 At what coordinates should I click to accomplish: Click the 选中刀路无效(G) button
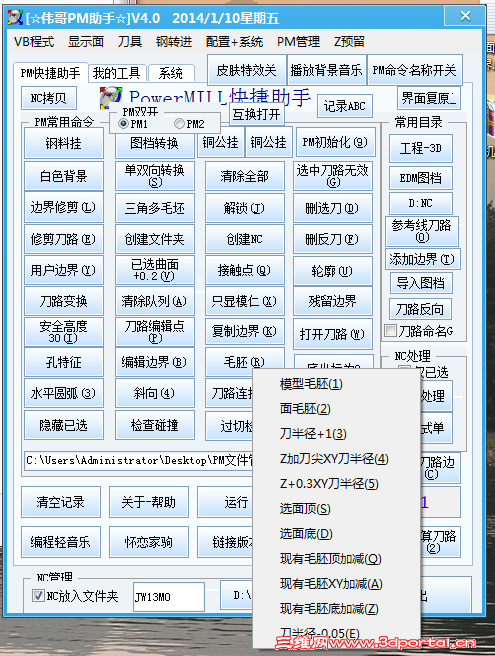(333, 176)
